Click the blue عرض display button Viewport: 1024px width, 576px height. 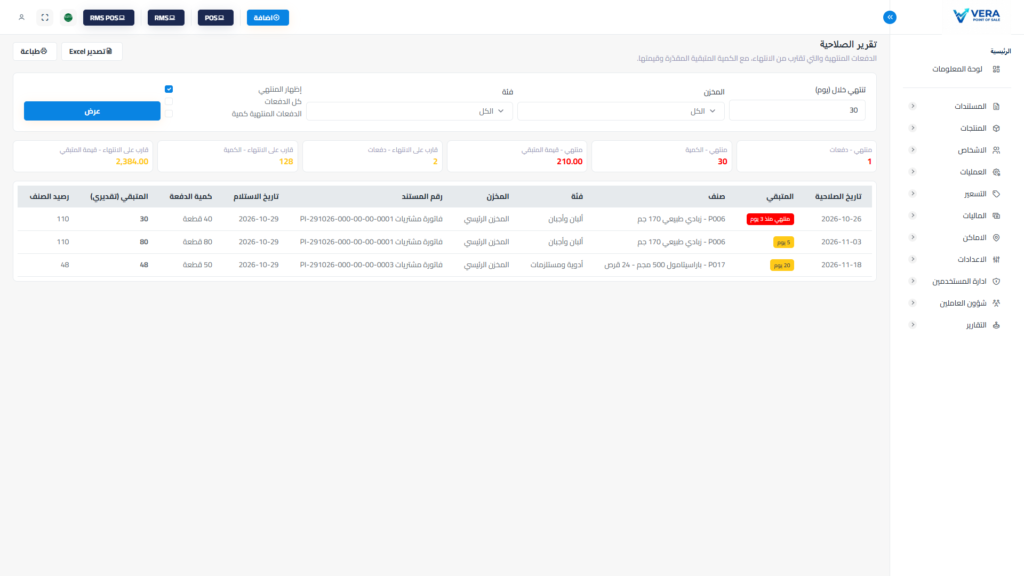(92, 111)
